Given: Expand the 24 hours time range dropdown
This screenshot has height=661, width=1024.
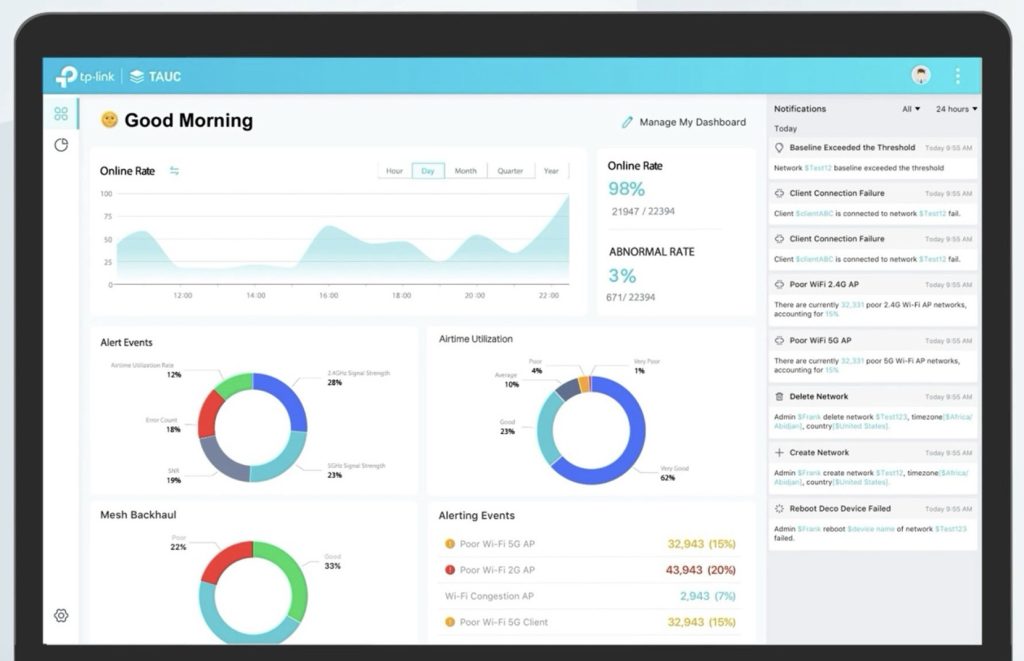Looking at the screenshot, I should click(956, 109).
